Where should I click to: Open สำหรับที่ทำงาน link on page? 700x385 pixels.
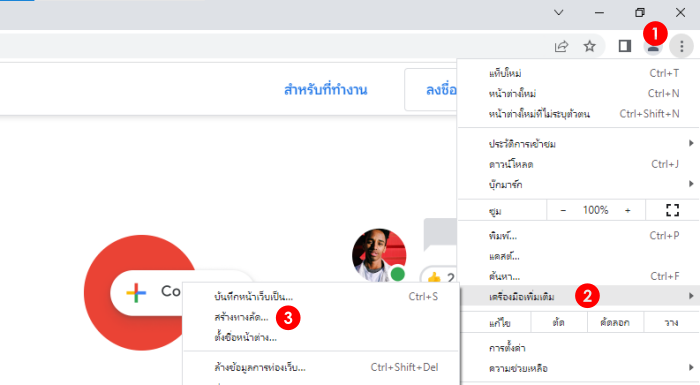325,90
